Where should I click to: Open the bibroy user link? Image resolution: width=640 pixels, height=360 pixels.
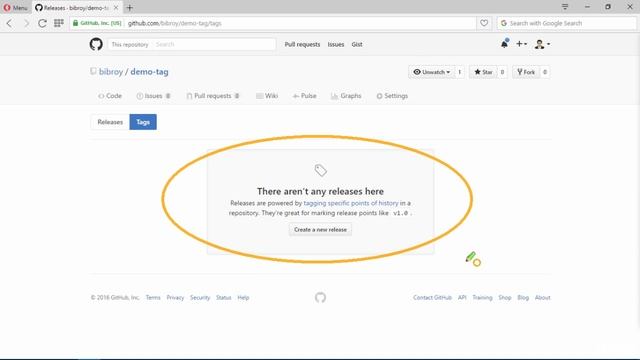[x=111, y=71]
